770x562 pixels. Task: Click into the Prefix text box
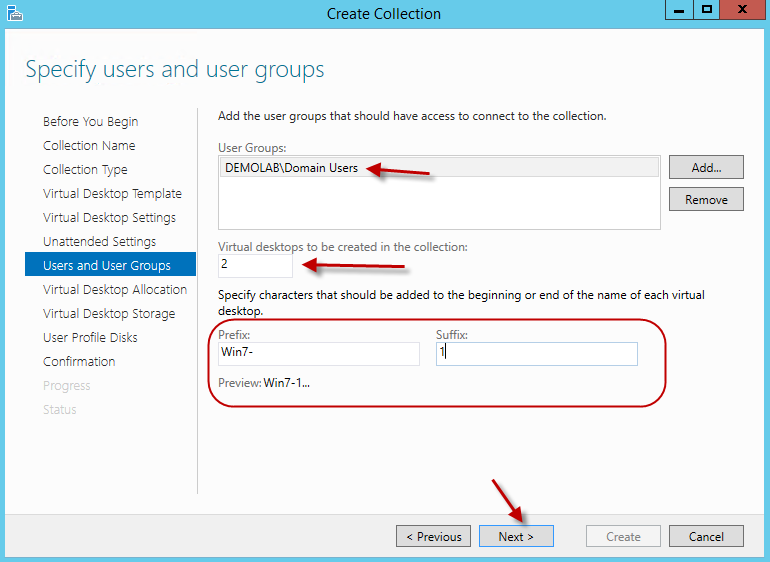pyautogui.click(x=319, y=354)
